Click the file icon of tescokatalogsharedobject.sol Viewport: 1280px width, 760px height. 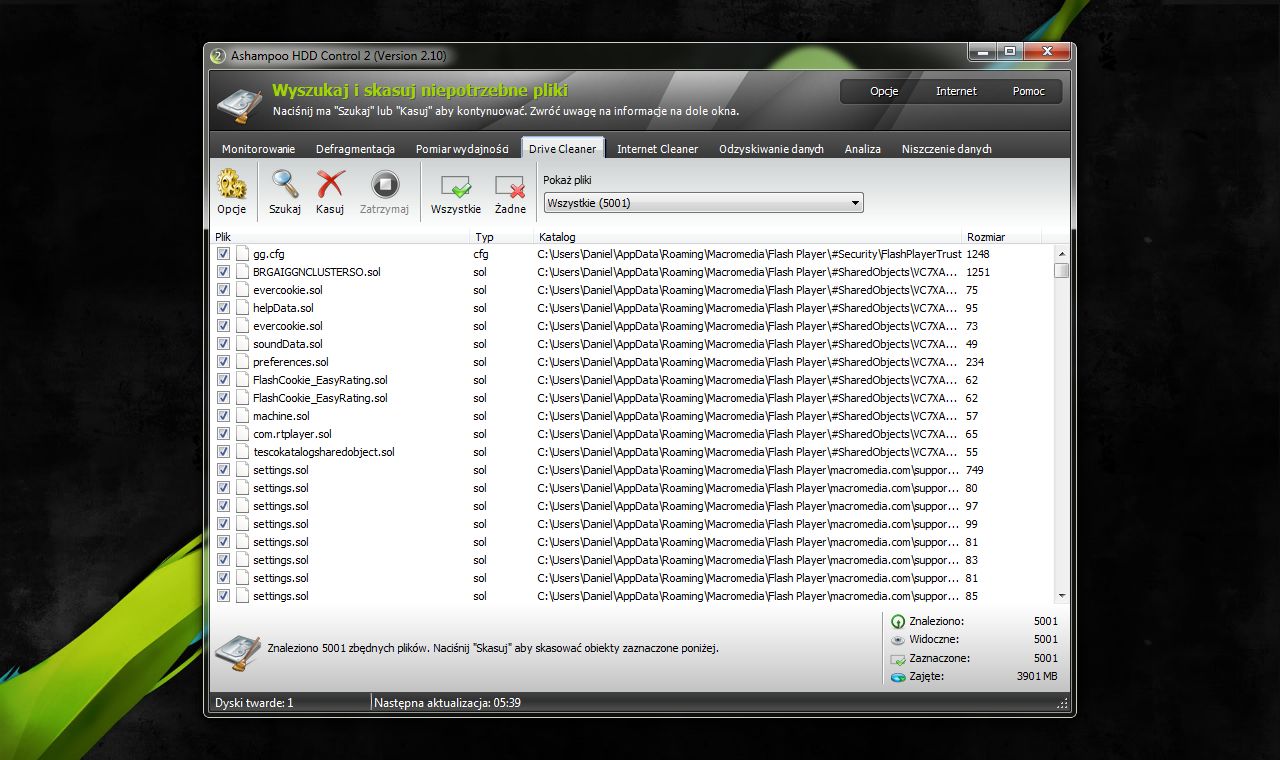[x=242, y=452]
